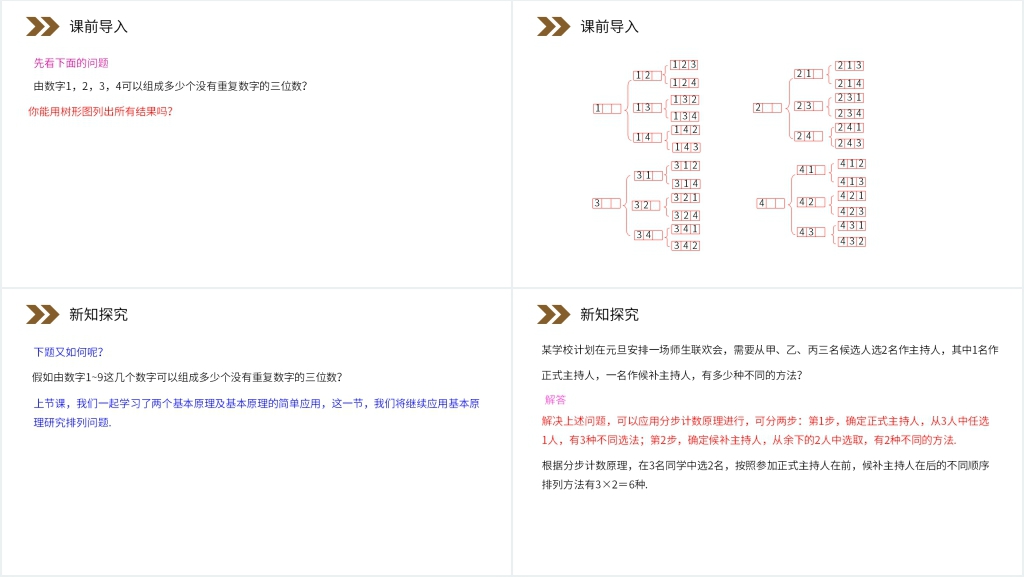
Task: Click the leaf box 1 4 2 in the tree
Action: click(x=686, y=131)
